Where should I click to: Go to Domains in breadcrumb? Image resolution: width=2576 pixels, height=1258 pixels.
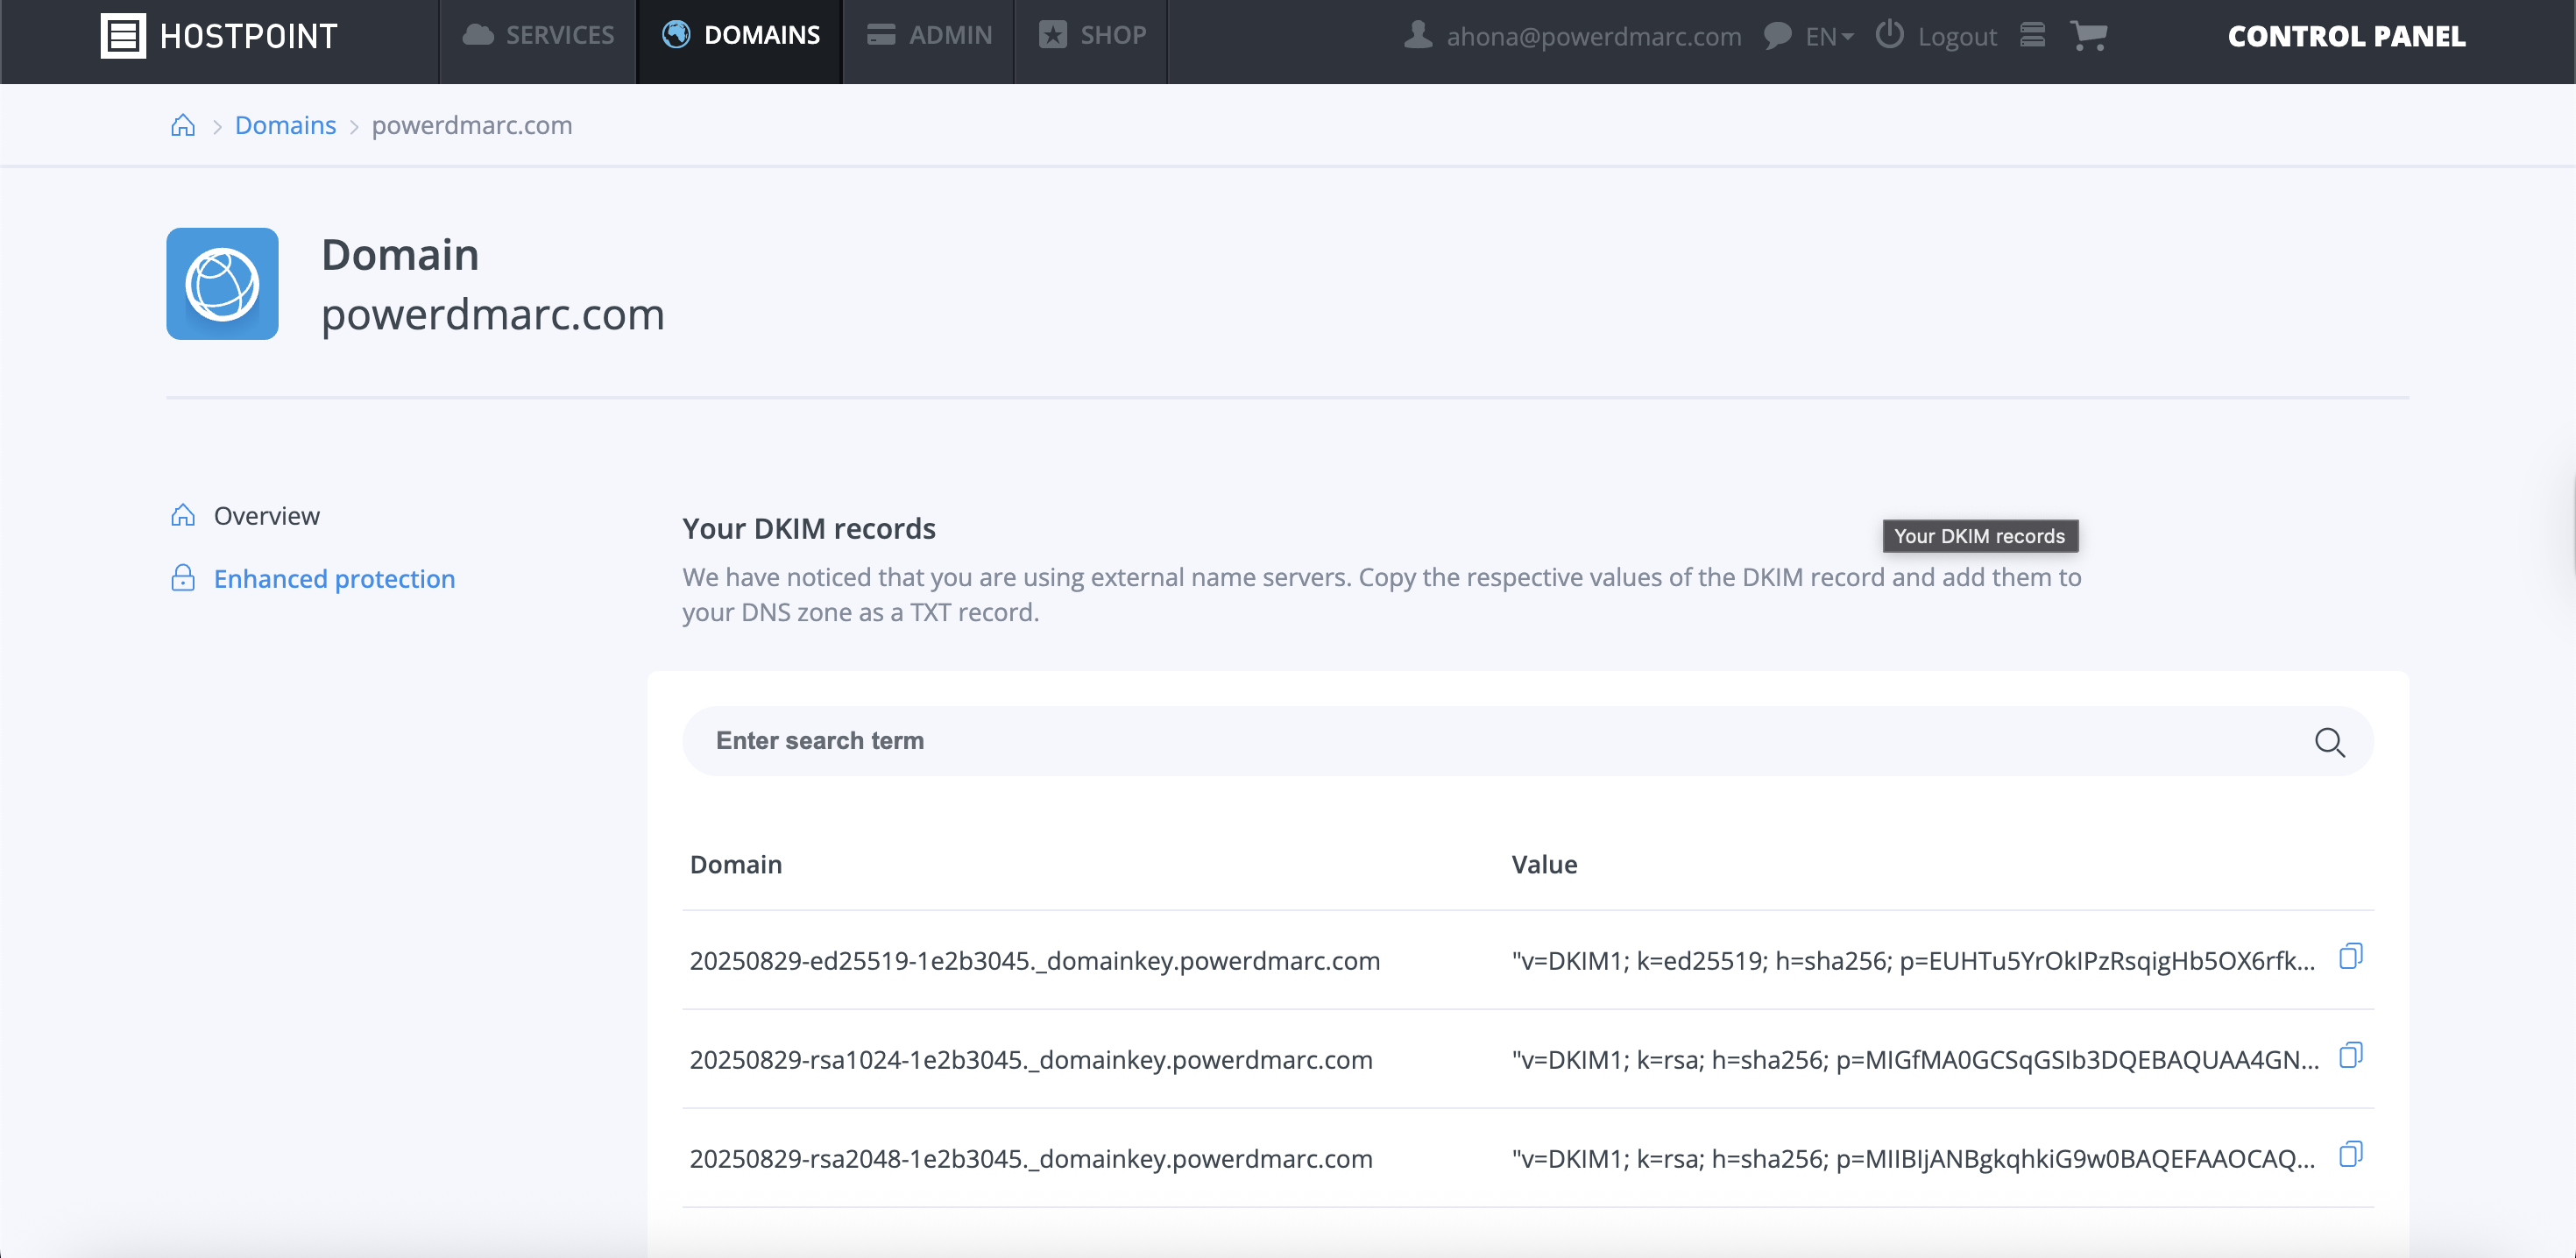click(285, 125)
